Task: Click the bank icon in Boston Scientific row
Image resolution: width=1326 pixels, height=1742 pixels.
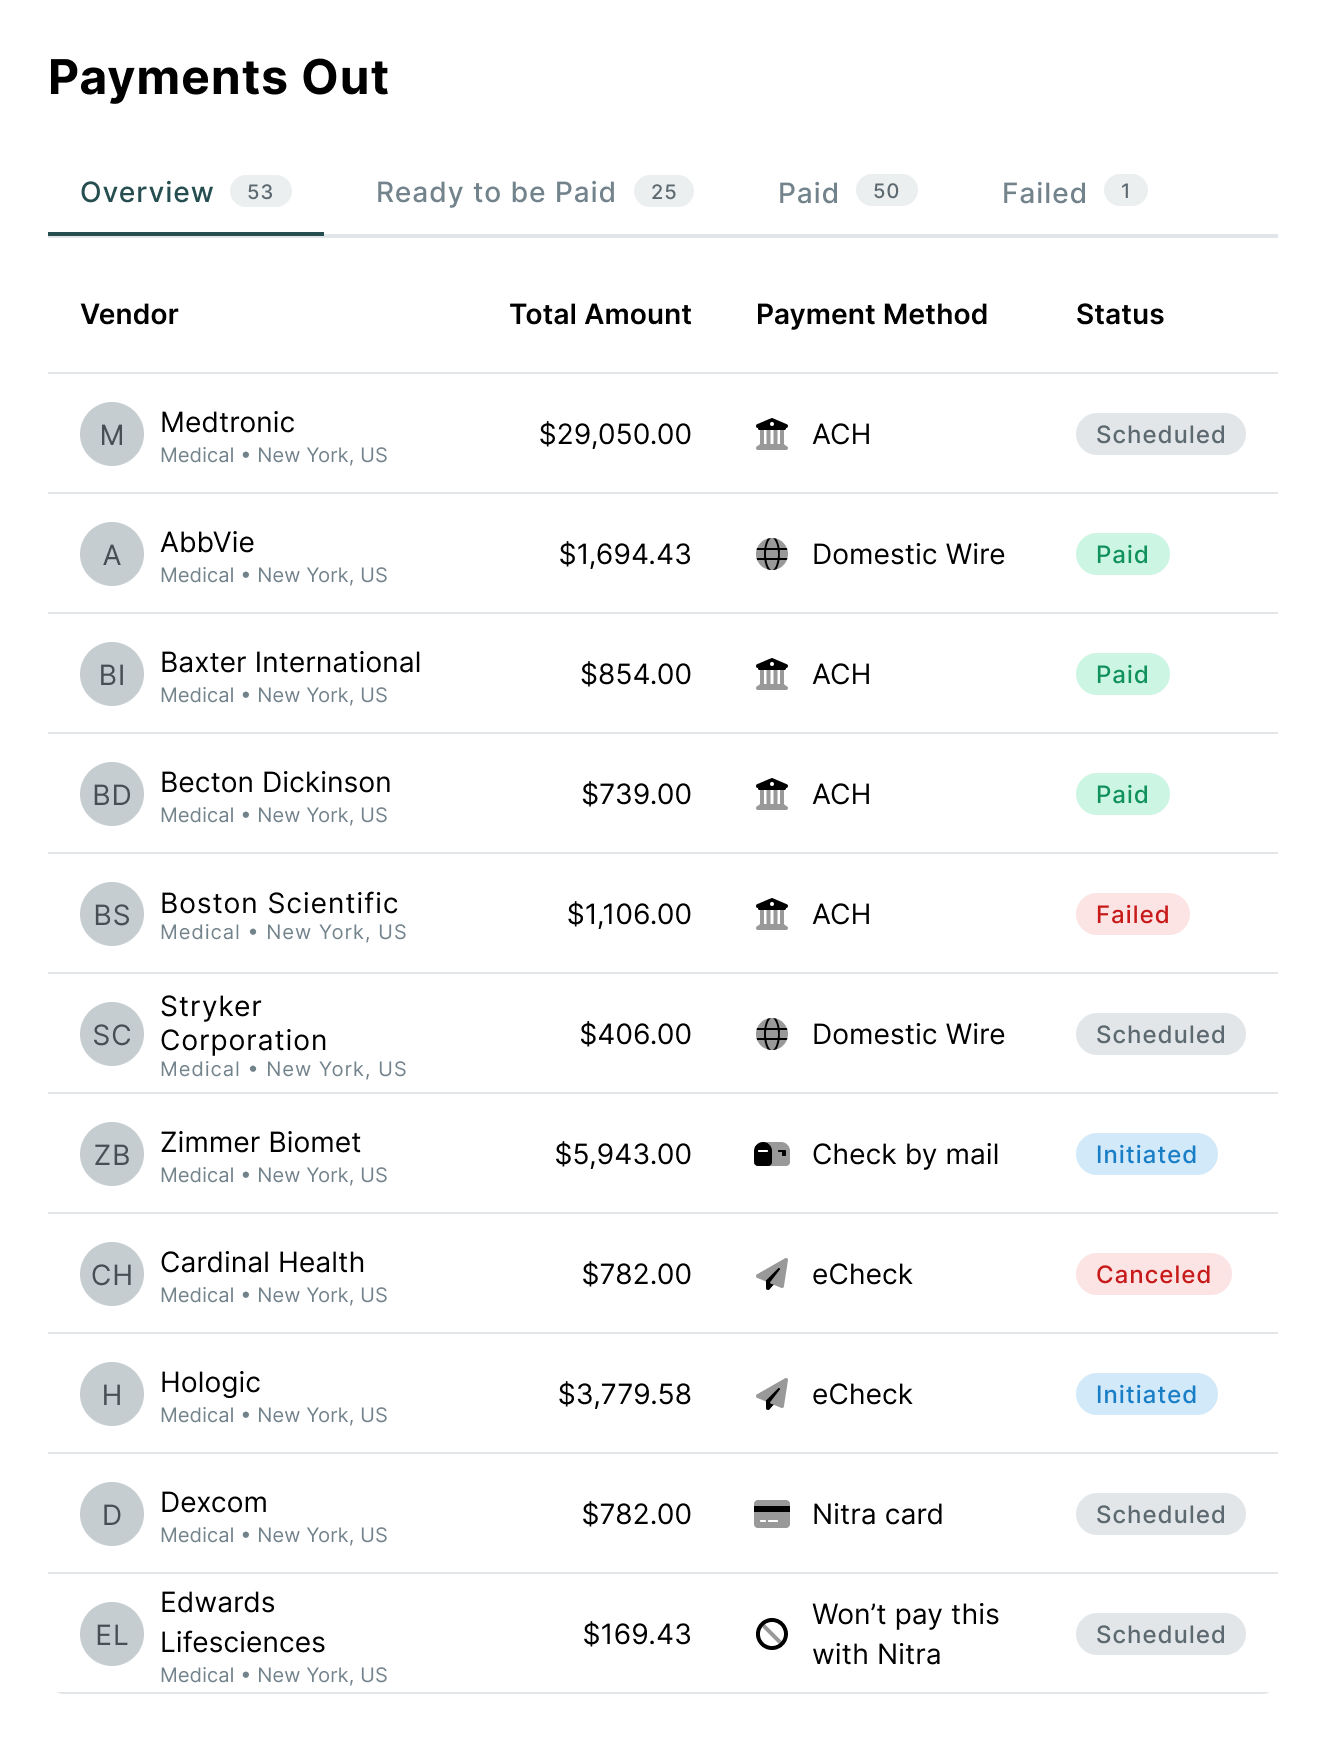Action: click(x=772, y=914)
